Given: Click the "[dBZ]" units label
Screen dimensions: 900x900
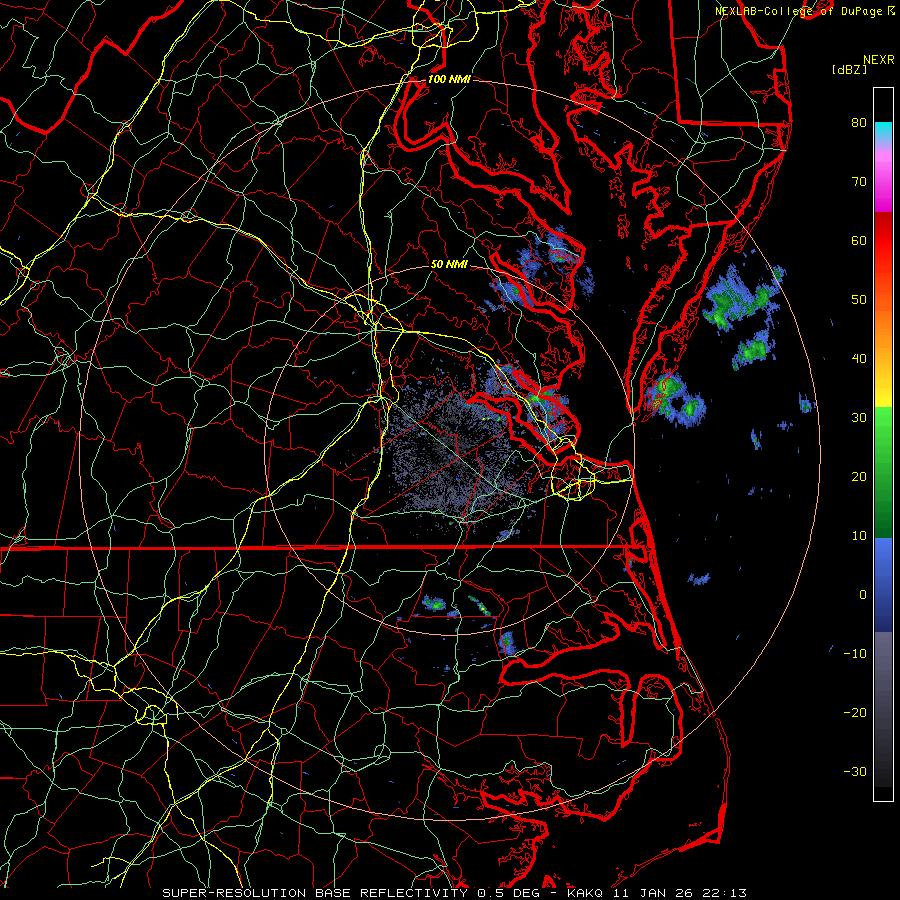Looking at the screenshot, I should [x=849, y=70].
